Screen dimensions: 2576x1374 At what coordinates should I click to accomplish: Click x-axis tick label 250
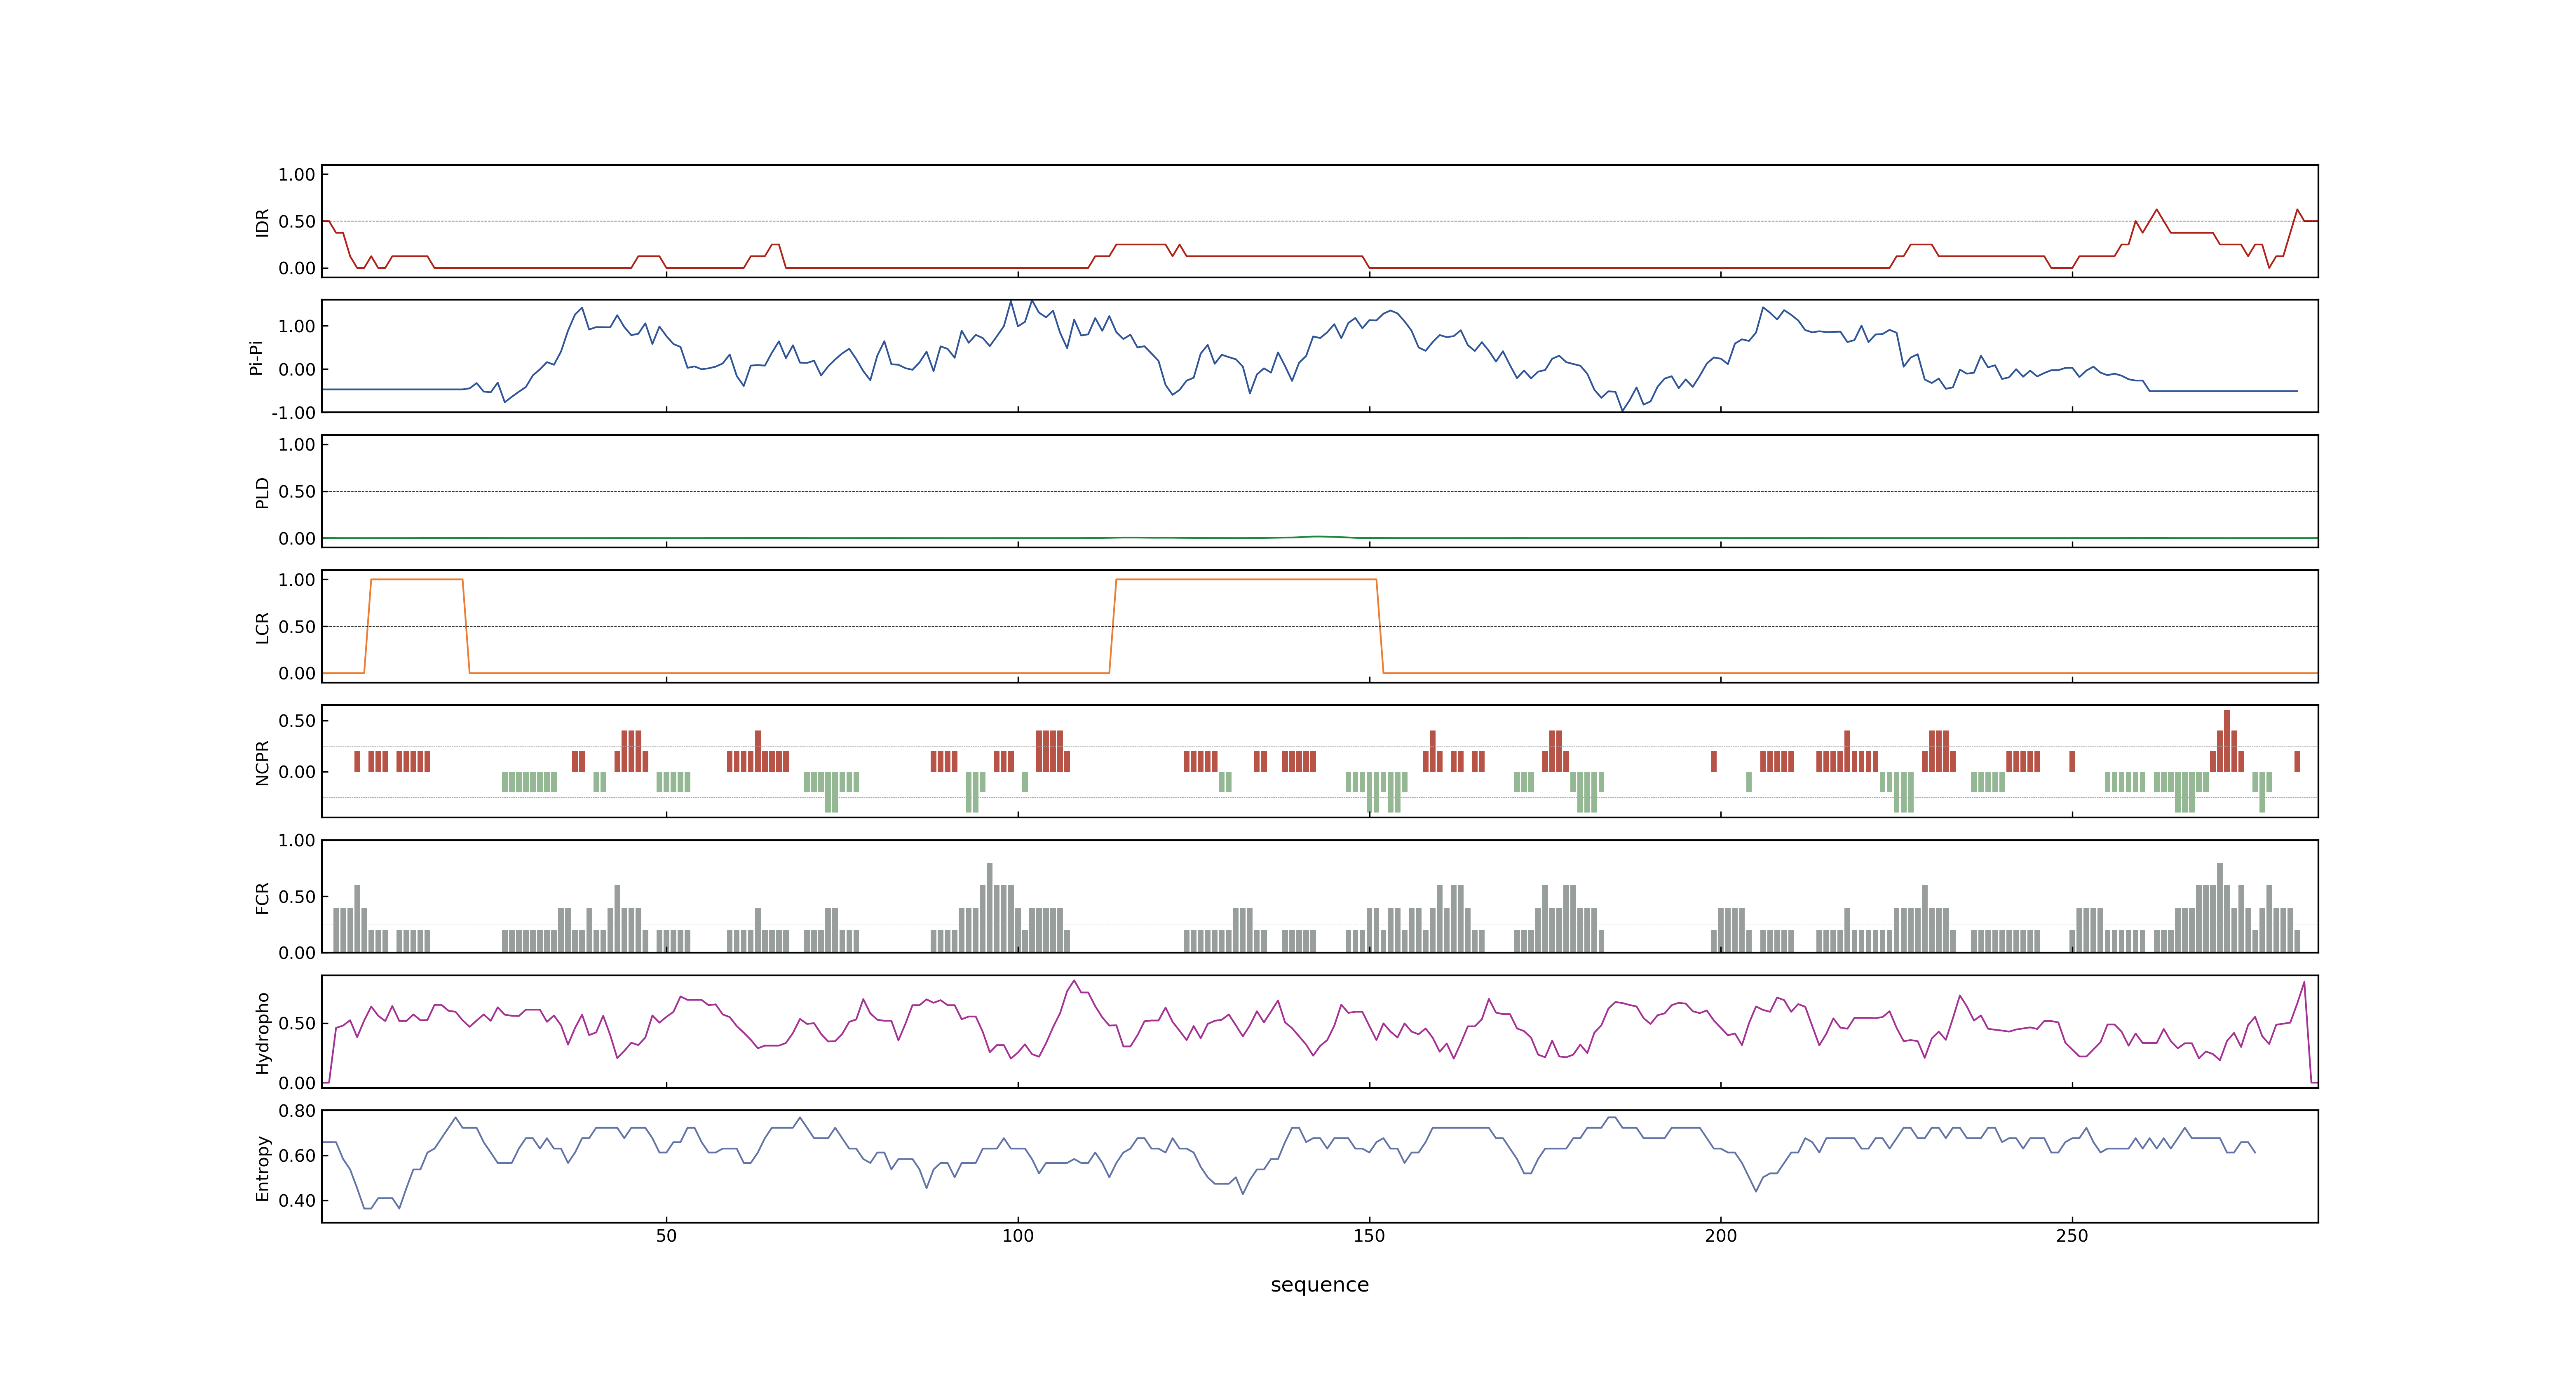coord(2072,1236)
